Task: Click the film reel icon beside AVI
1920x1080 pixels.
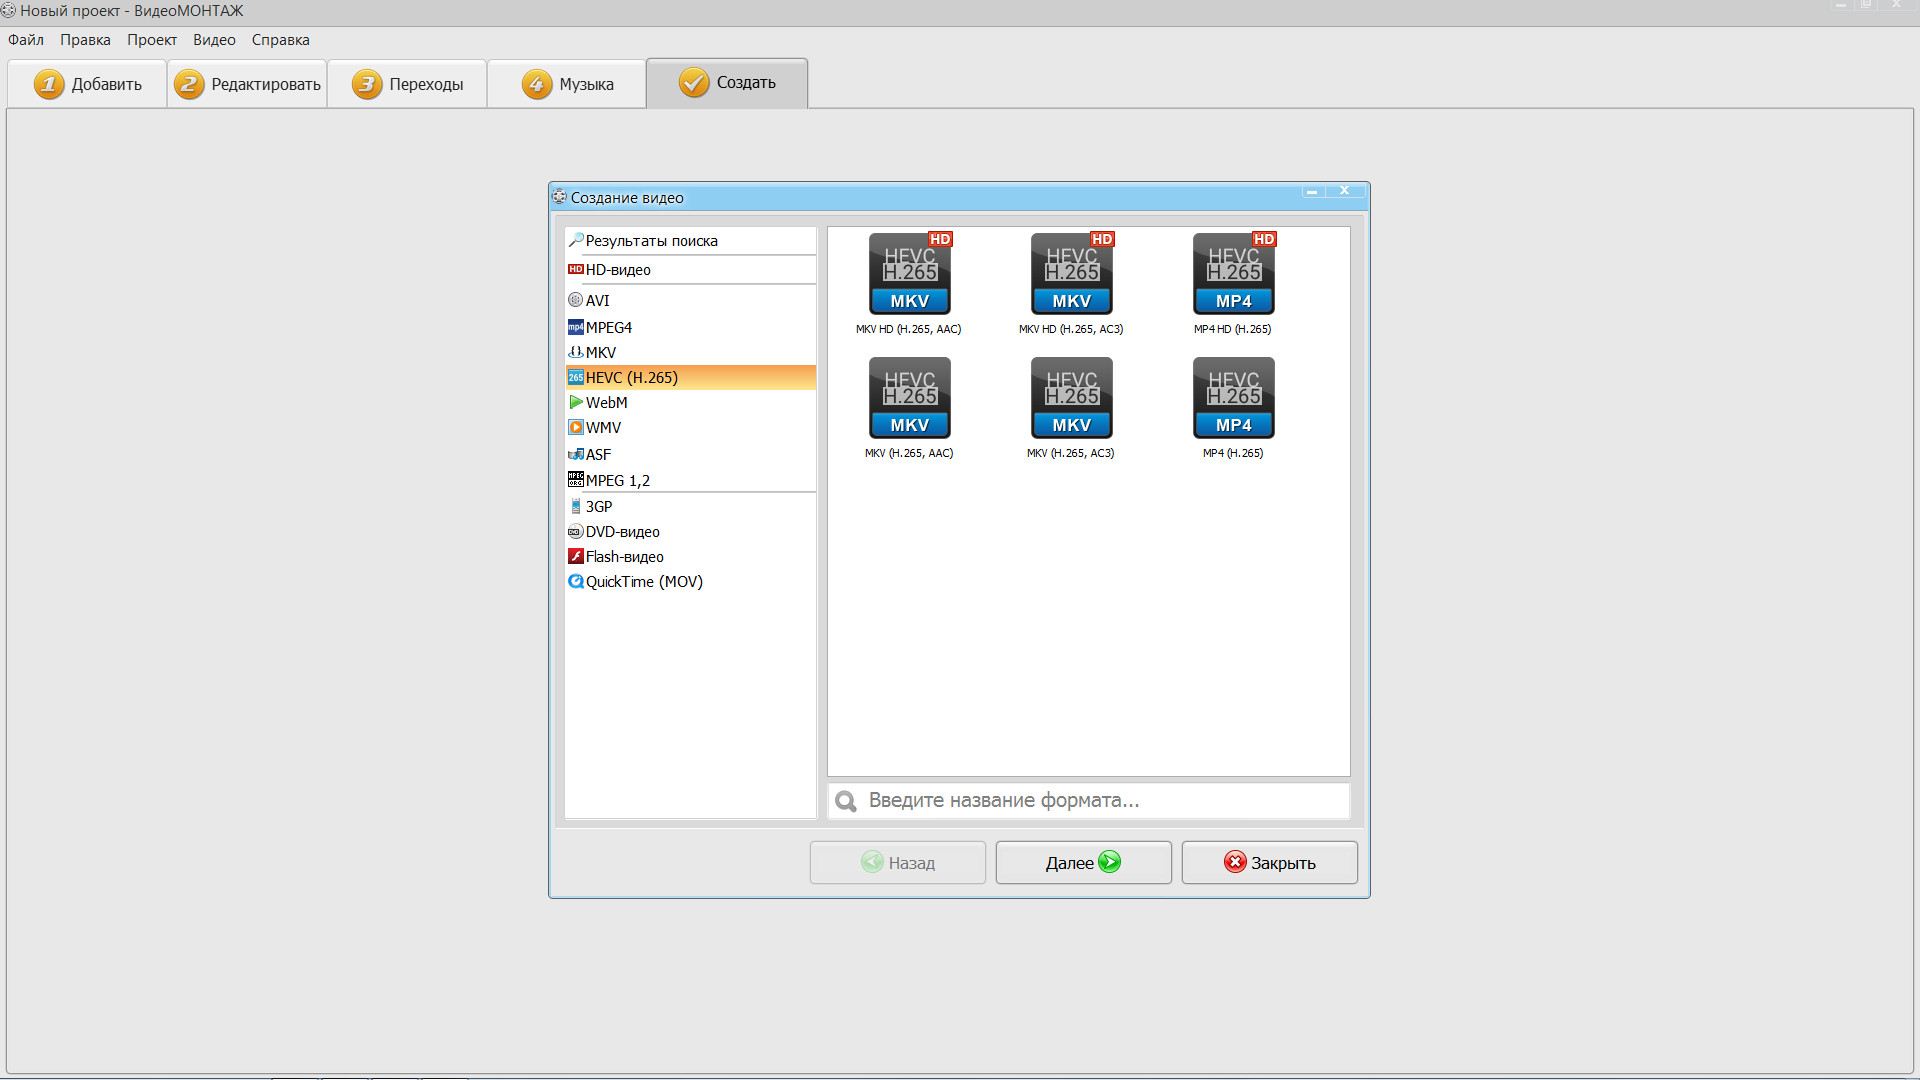Action: coord(576,300)
